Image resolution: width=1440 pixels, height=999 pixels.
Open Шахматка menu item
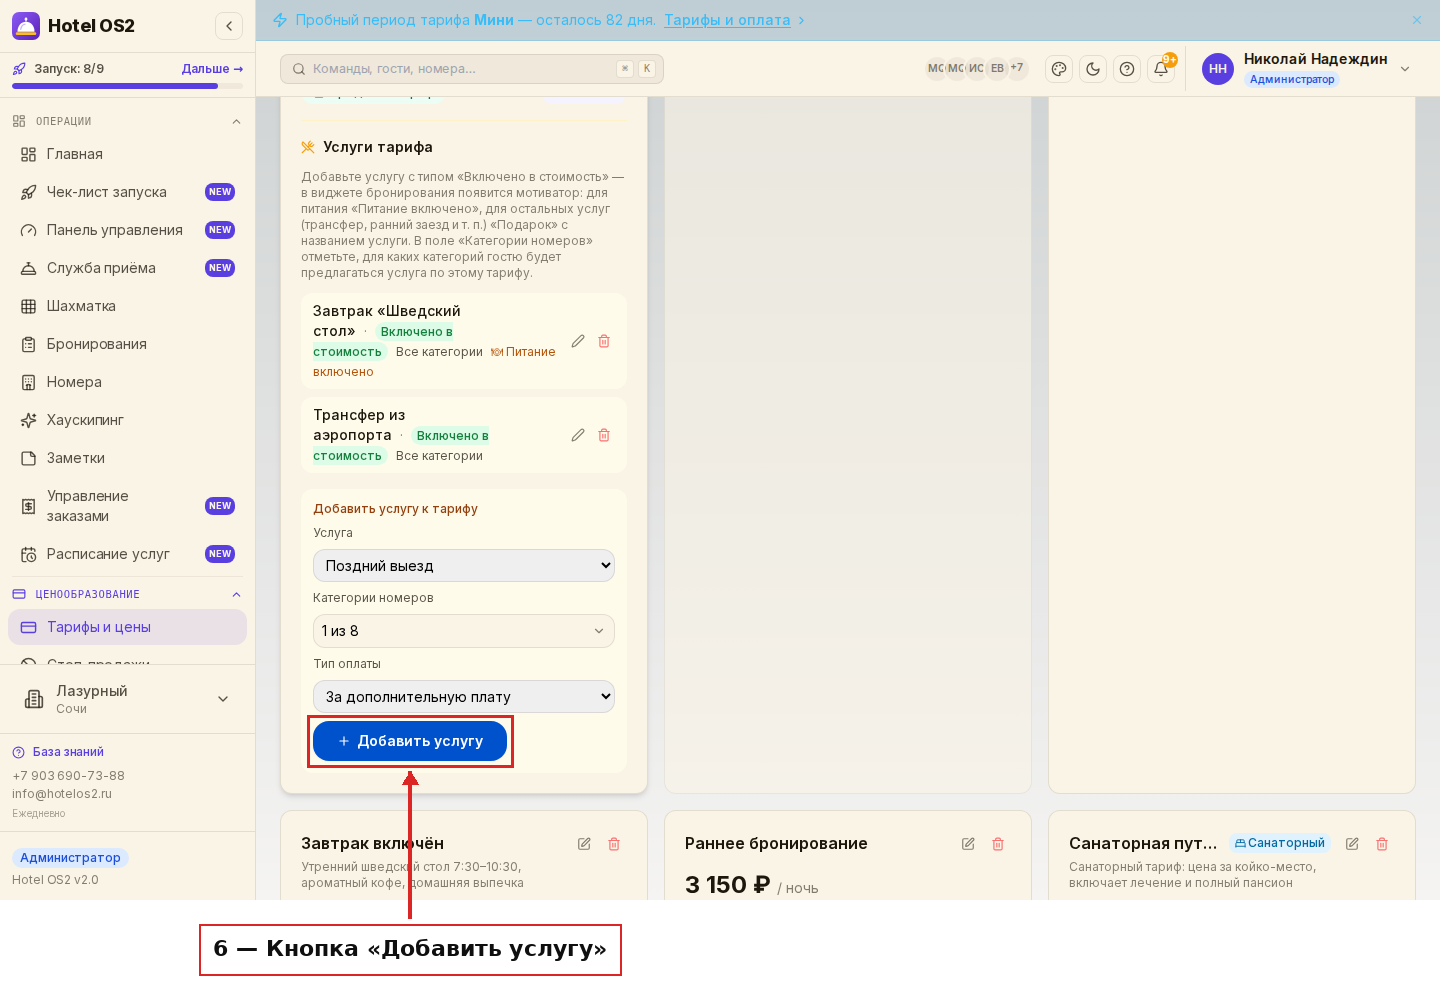point(127,306)
